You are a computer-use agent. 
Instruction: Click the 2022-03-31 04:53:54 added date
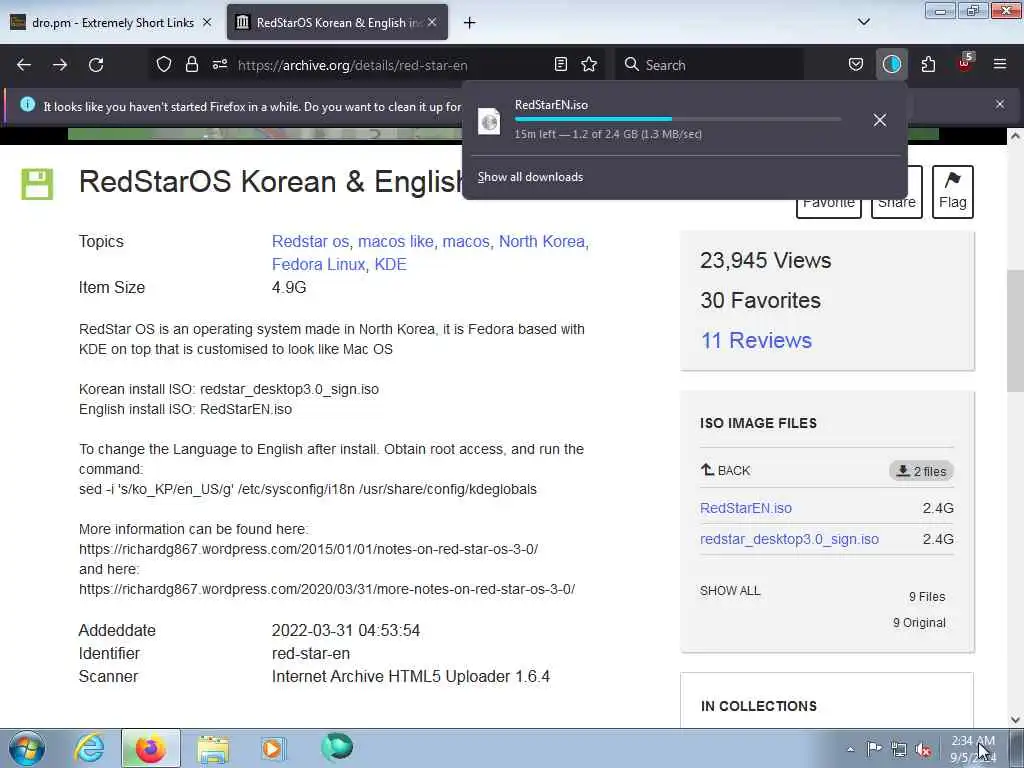tap(346, 631)
